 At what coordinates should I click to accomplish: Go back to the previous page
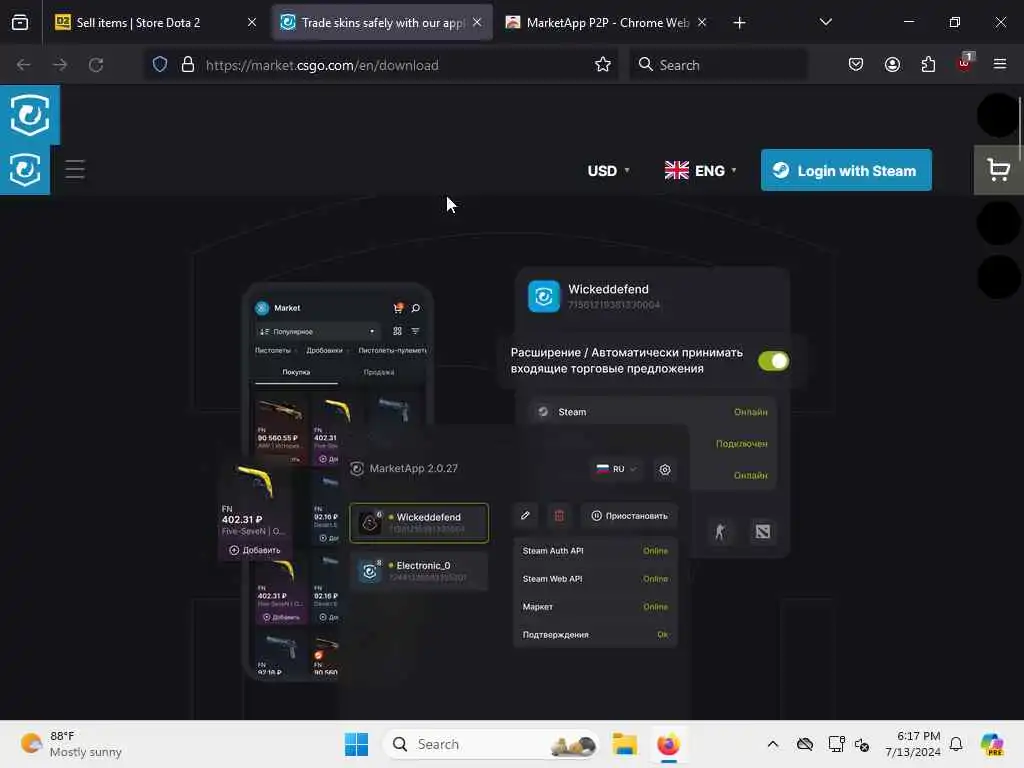click(24, 65)
